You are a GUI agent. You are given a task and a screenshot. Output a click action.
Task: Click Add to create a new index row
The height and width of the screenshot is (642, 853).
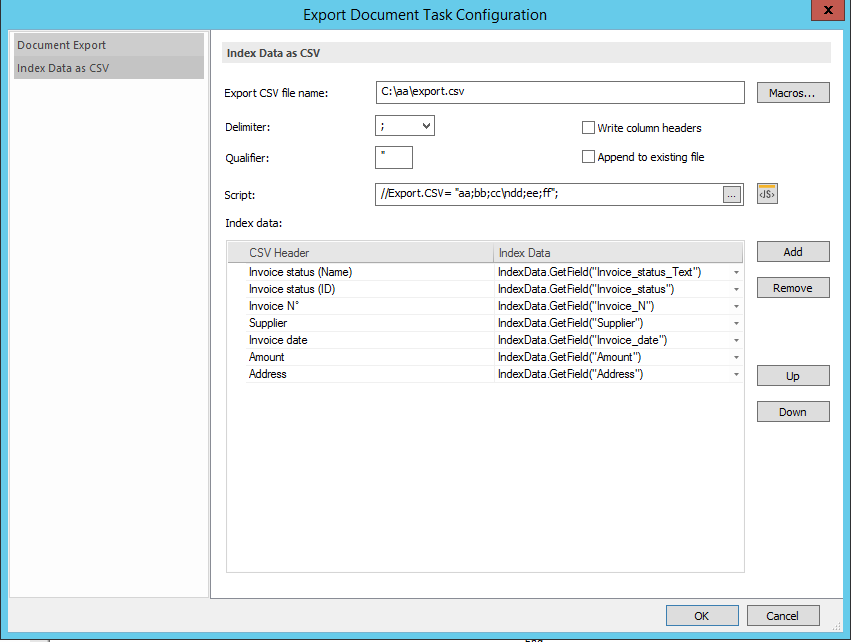point(792,251)
